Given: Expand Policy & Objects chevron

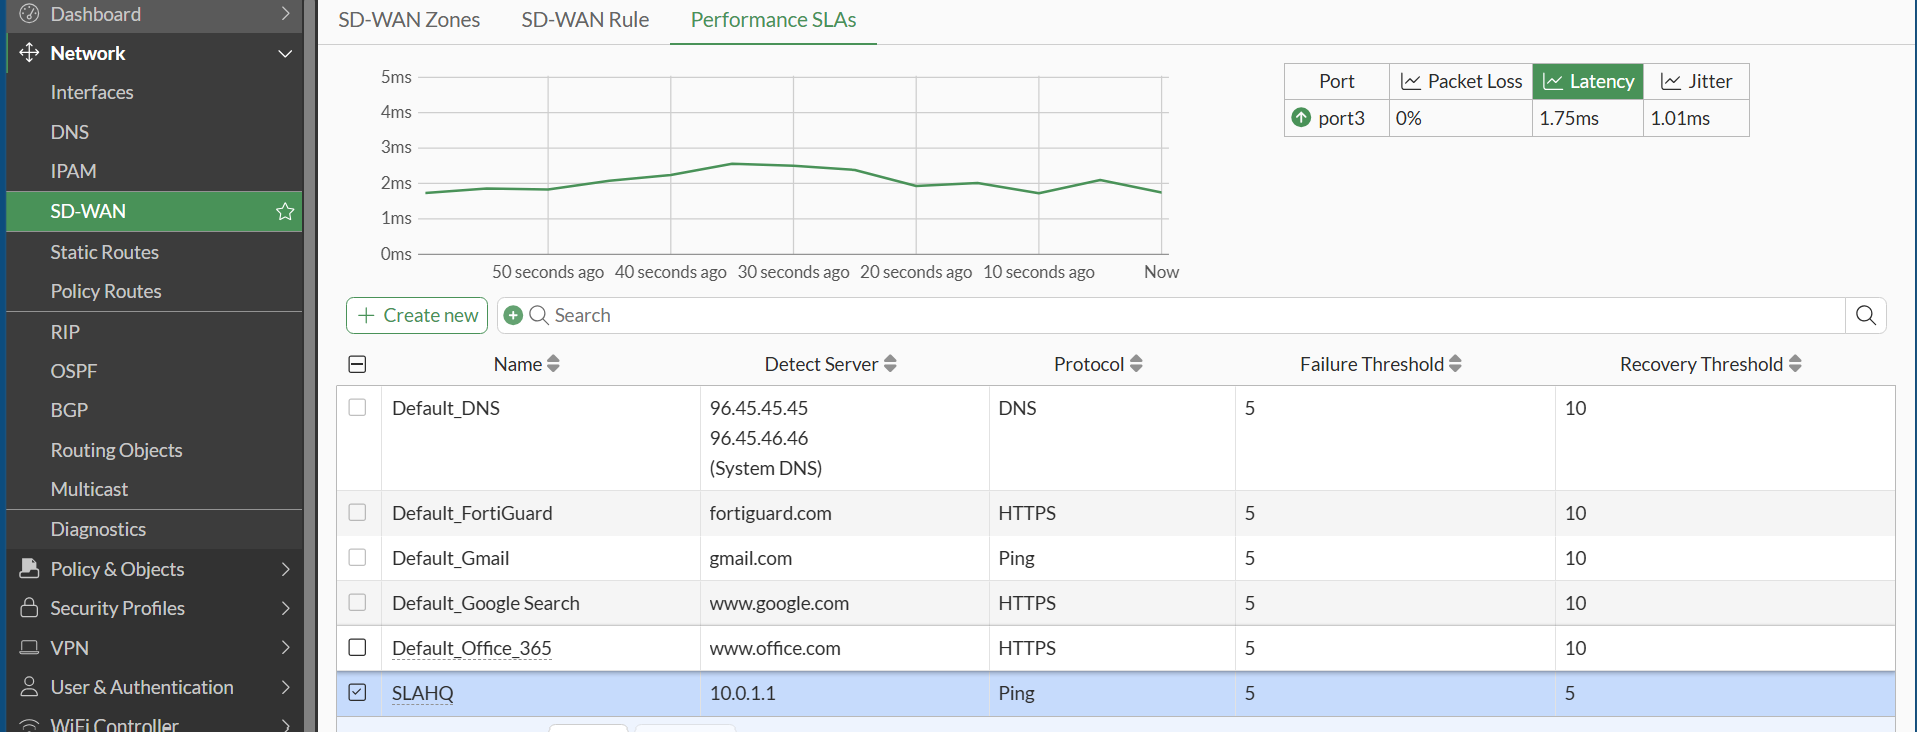Looking at the screenshot, I should (285, 569).
